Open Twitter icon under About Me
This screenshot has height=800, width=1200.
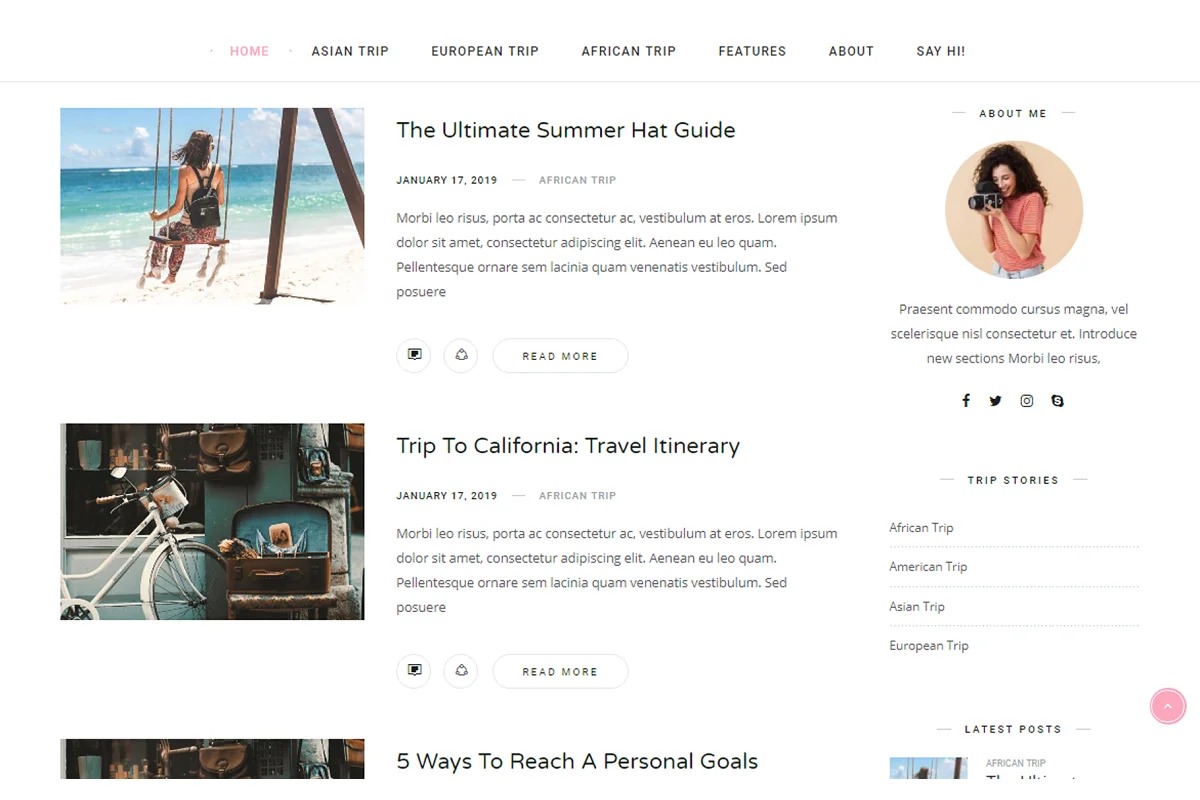[x=996, y=401]
